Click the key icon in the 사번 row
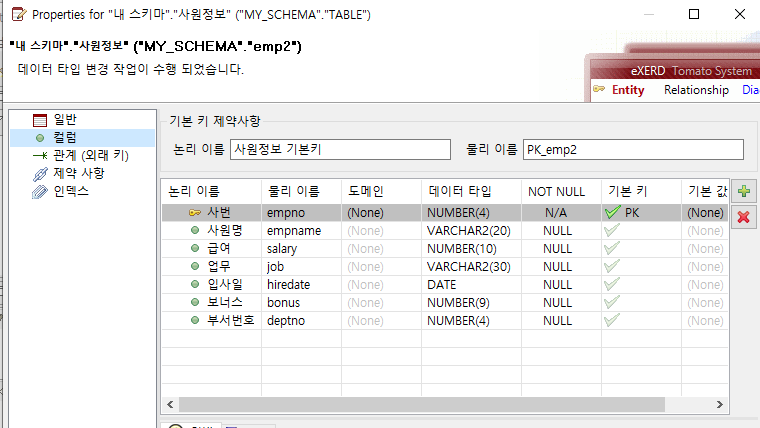Viewport: 760px width, 428px height. (194, 213)
